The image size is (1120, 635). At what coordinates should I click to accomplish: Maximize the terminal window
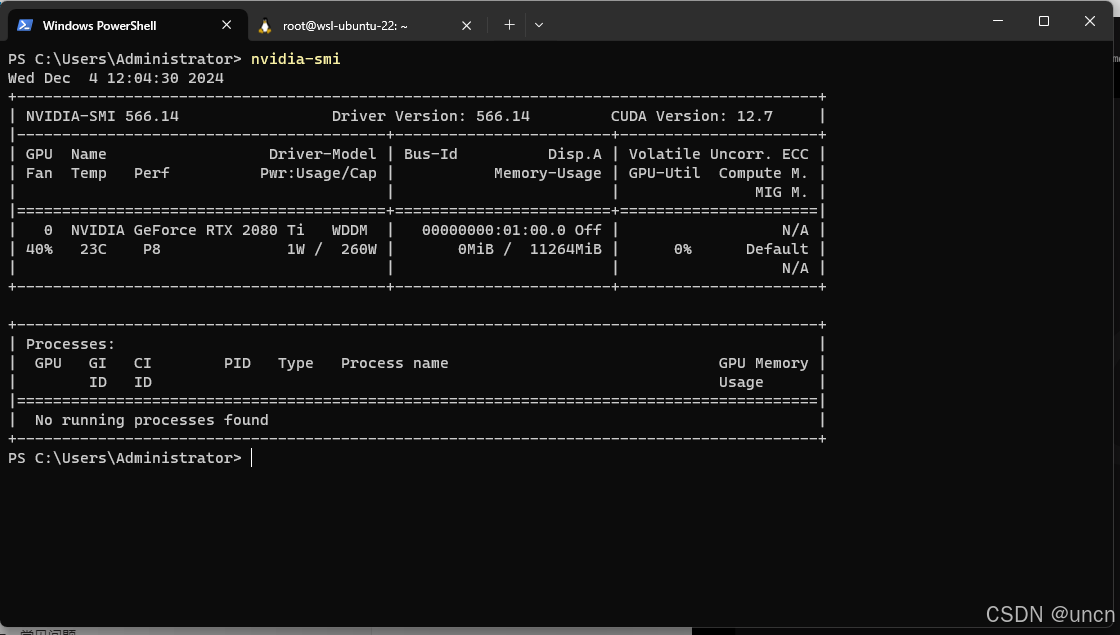[1044, 21]
